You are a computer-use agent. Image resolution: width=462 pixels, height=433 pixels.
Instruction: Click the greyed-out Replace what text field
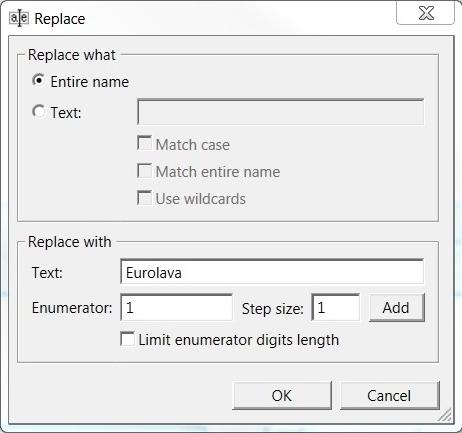click(x=281, y=112)
